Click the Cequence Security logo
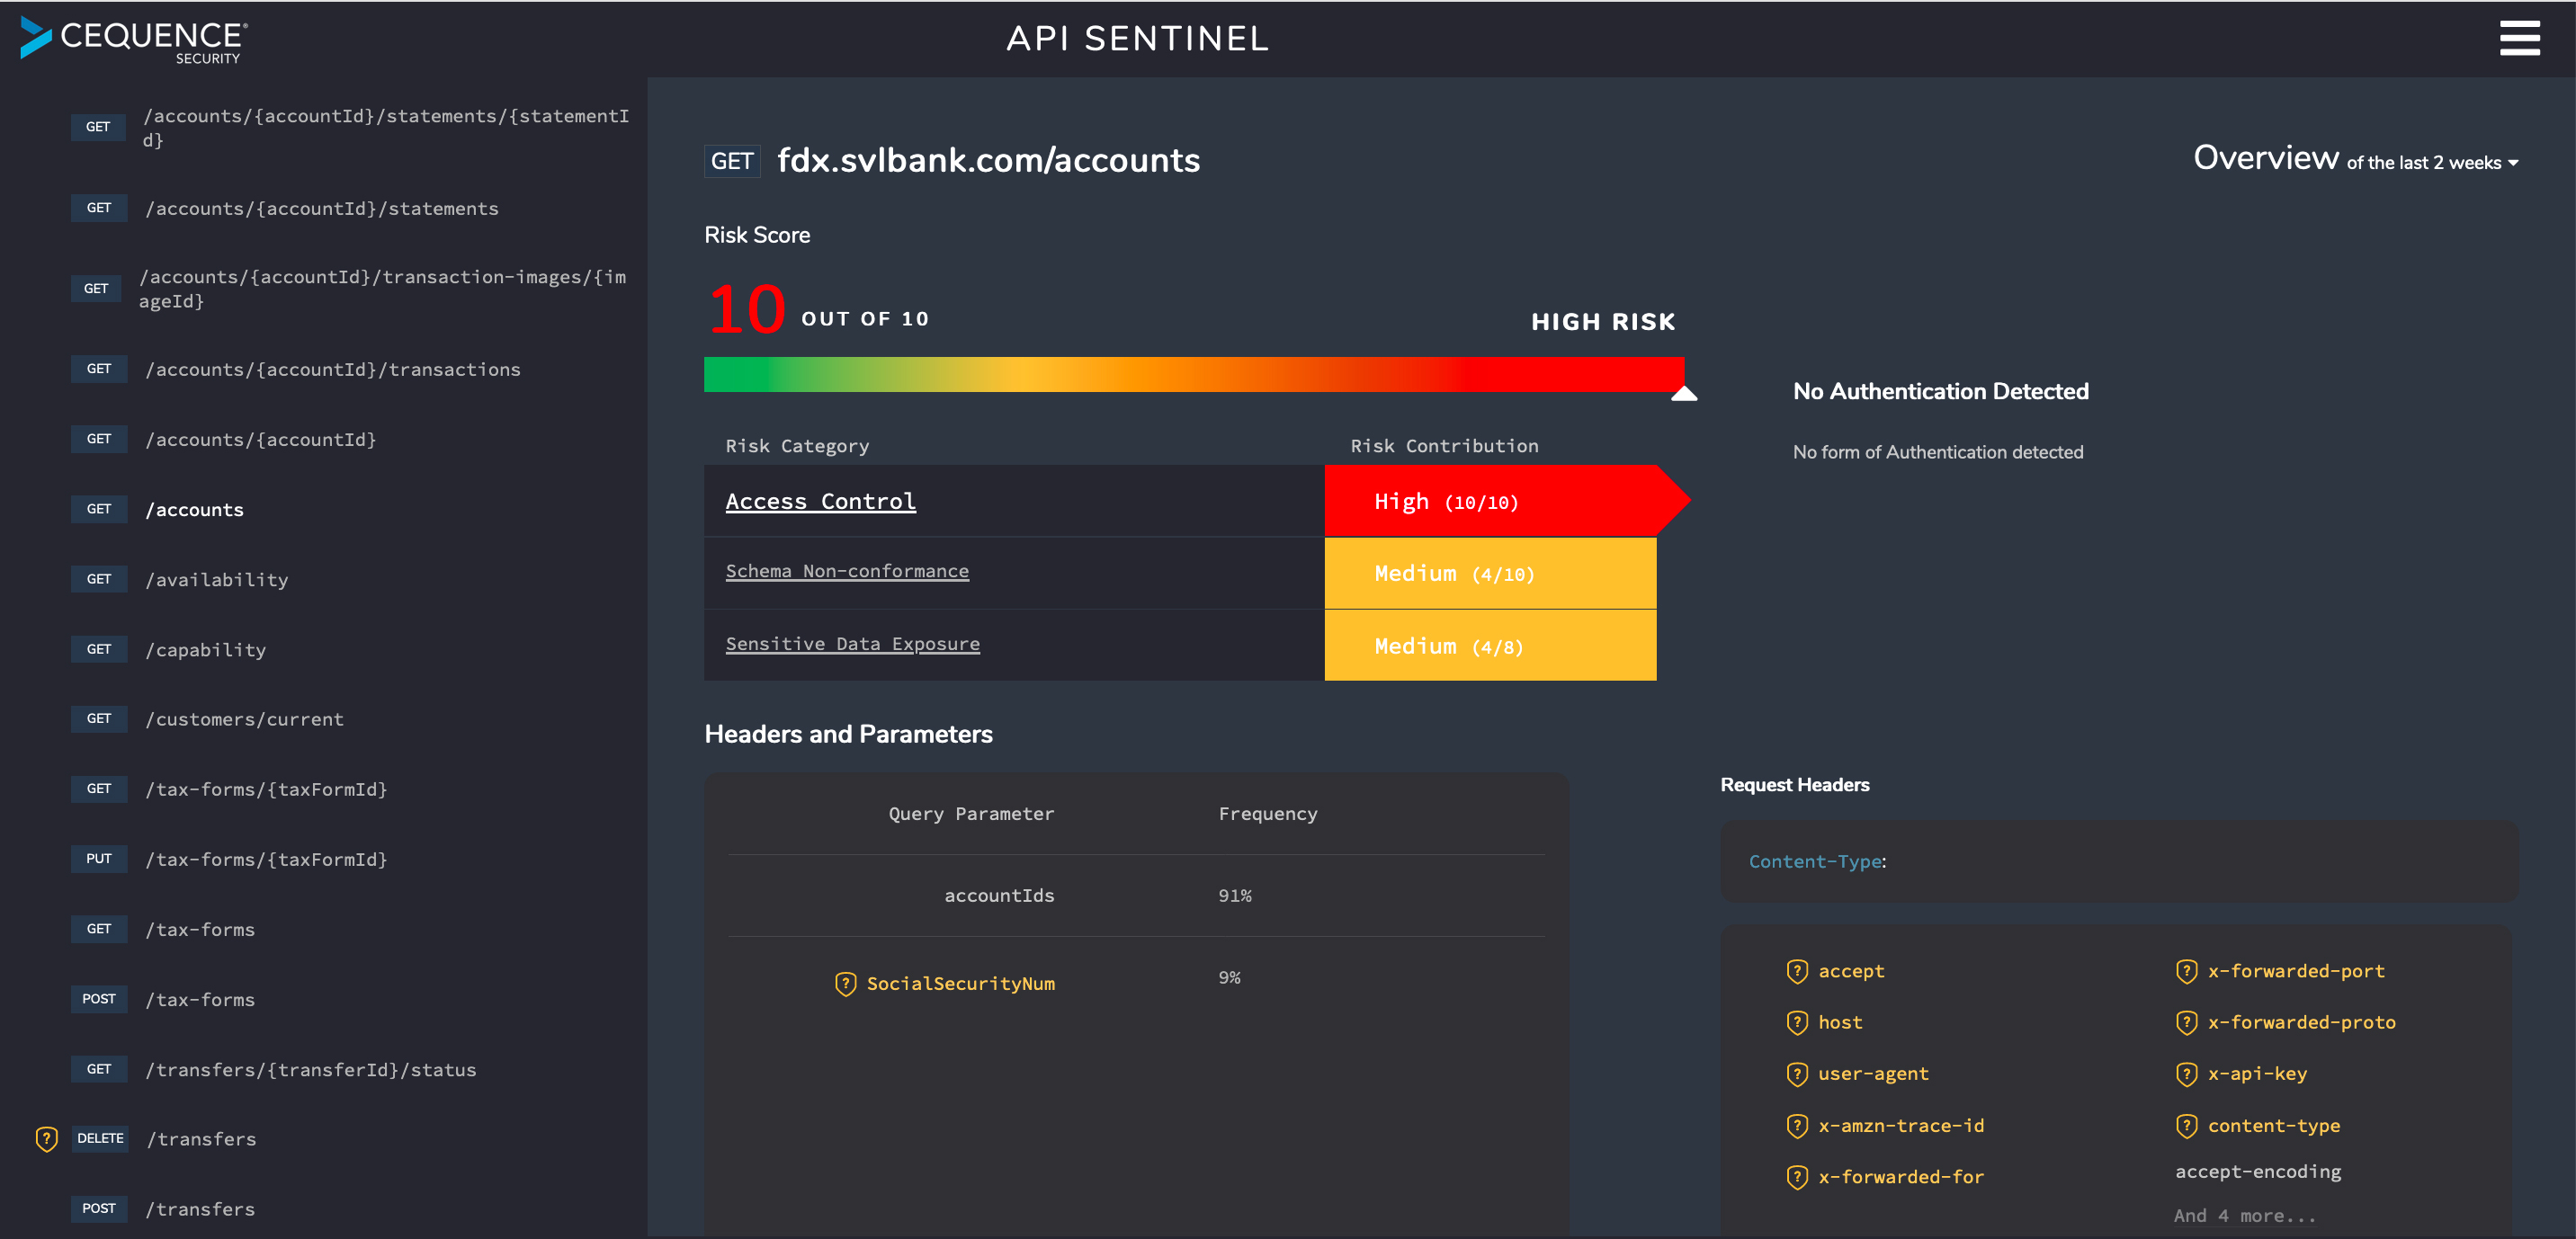 point(134,40)
